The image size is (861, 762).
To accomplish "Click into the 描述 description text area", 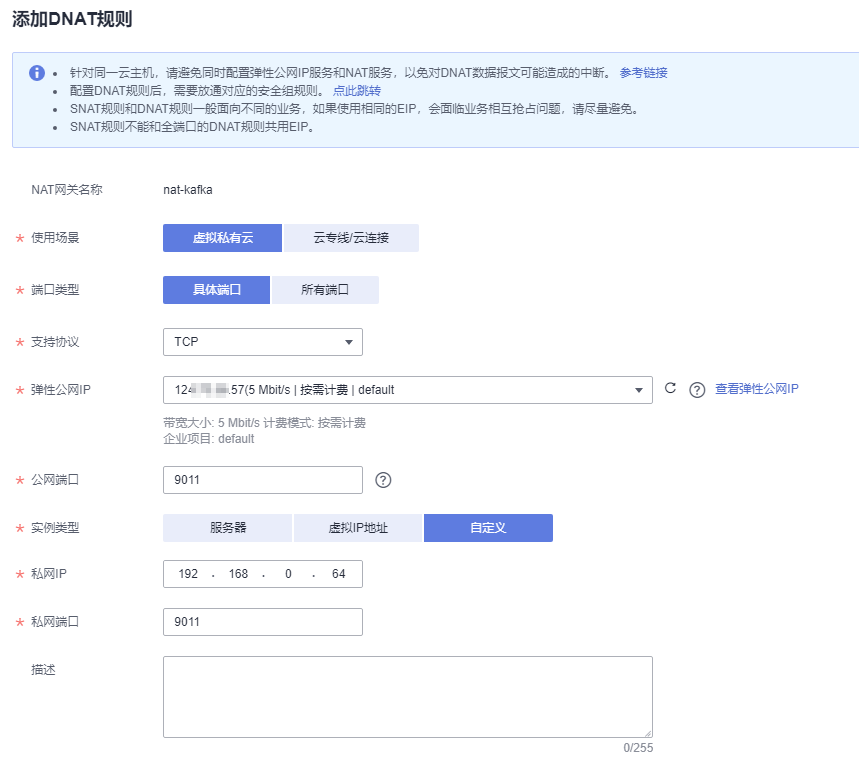I will coord(407,695).
